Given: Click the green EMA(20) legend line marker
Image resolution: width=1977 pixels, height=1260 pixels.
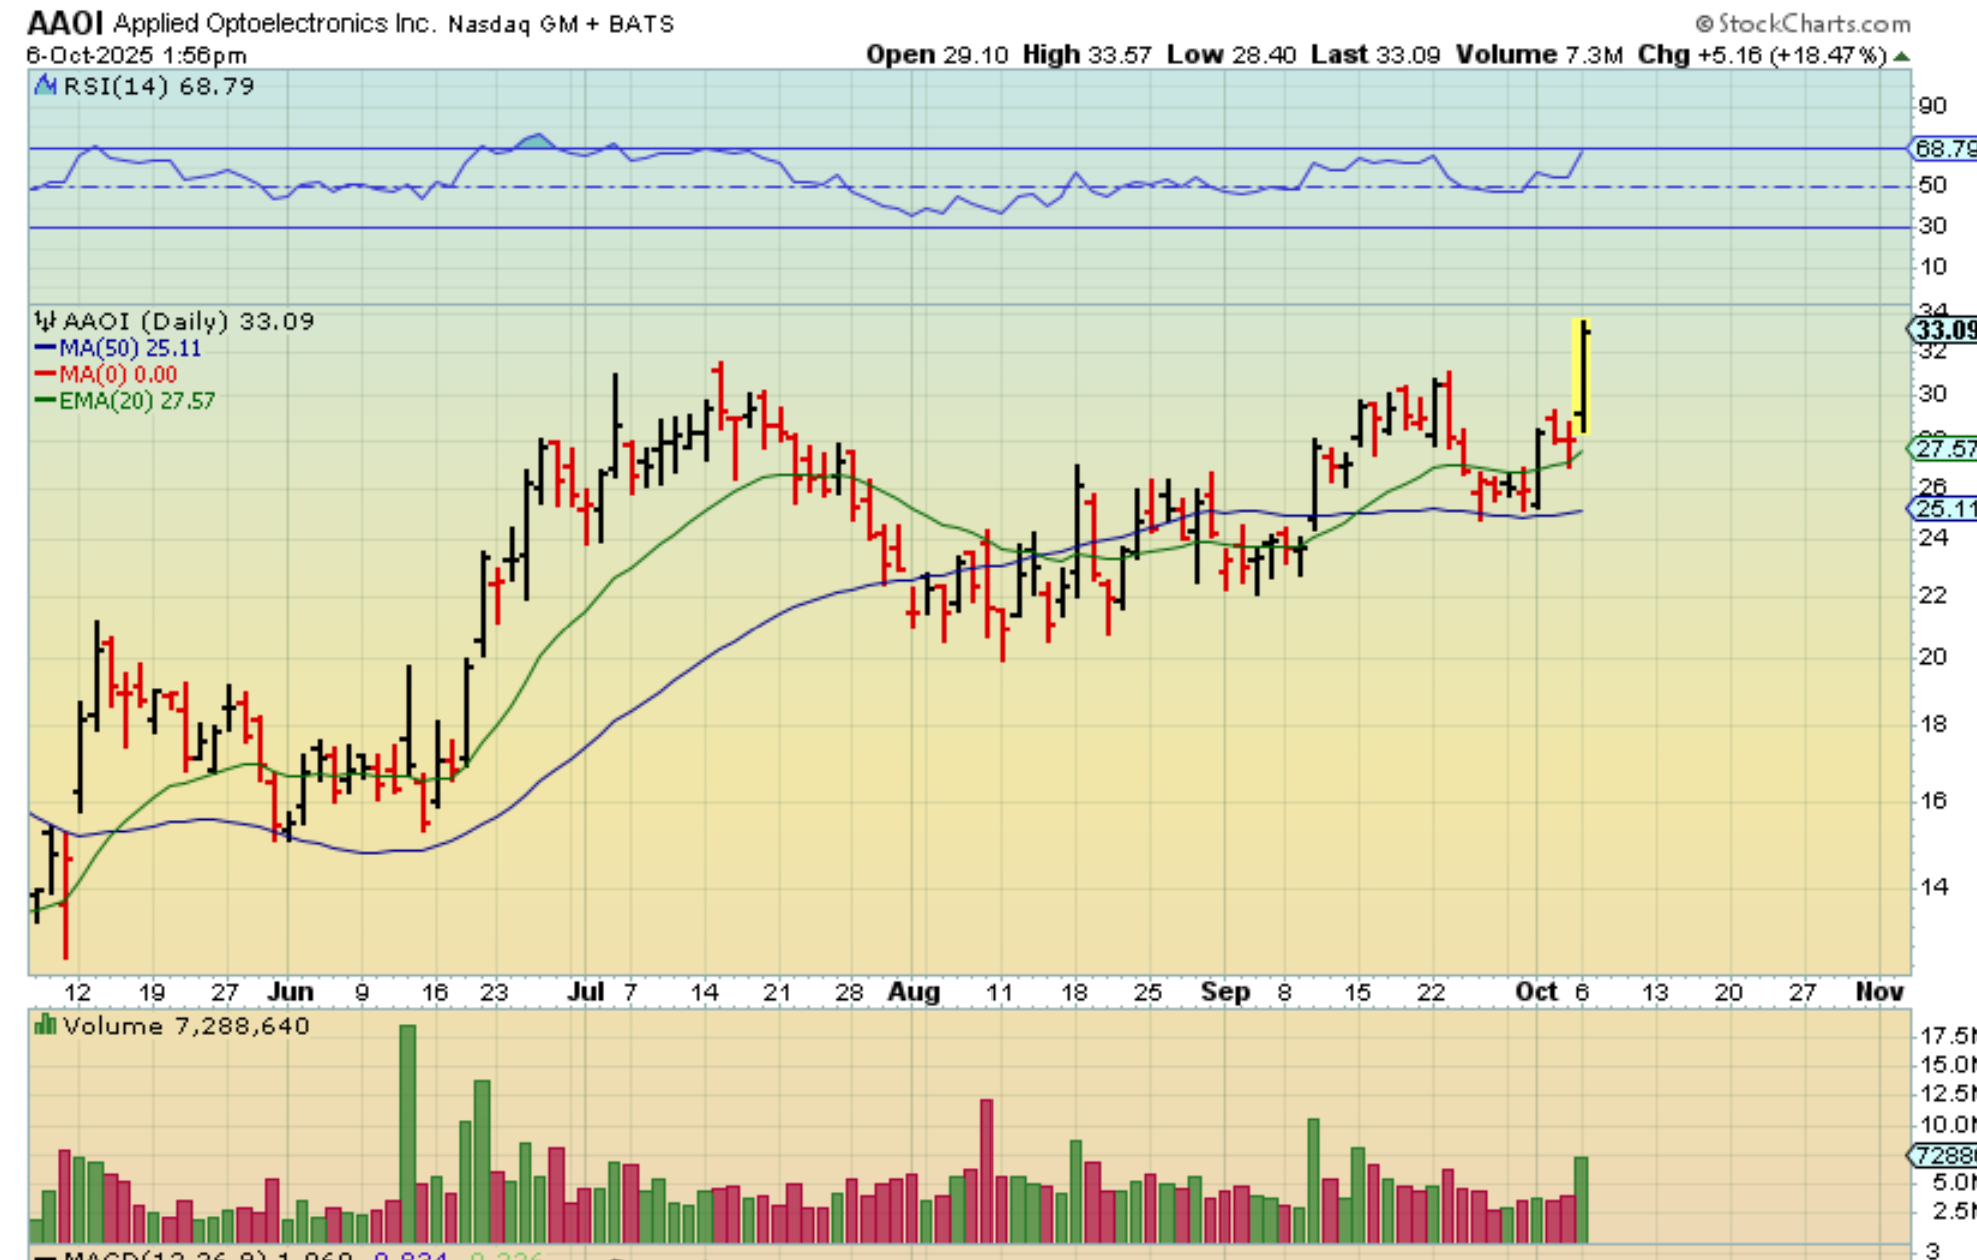Looking at the screenshot, I should 45,400.
